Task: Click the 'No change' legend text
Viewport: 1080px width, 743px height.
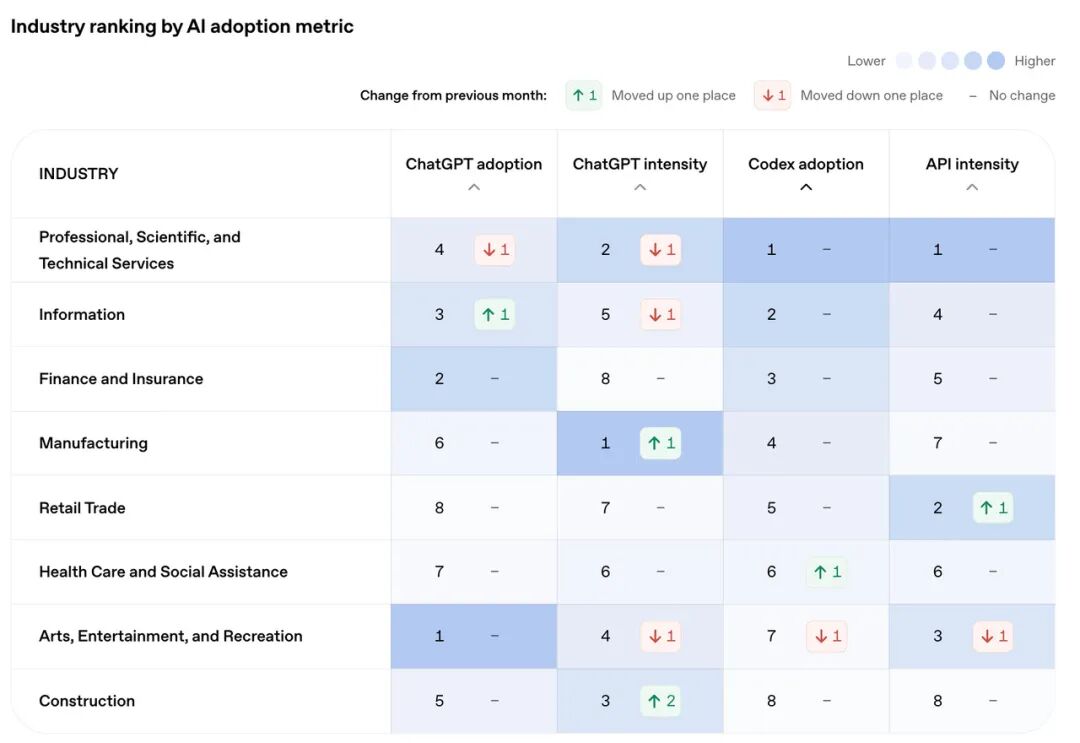Action: (1022, 95)
